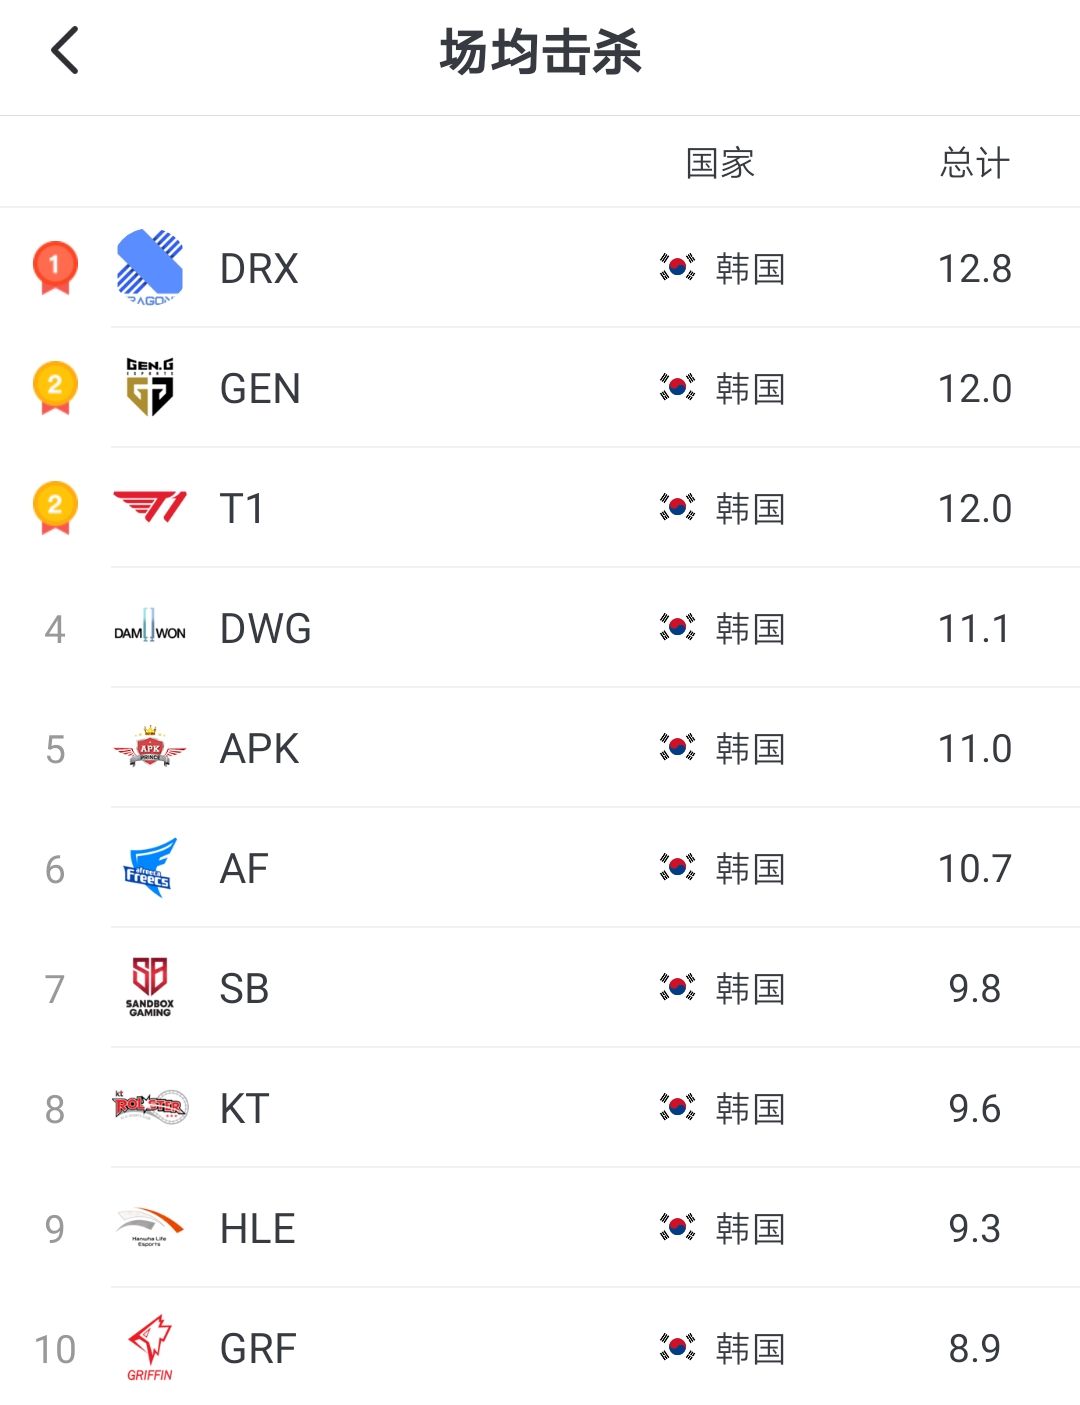This screenshot has width=1080, height=1405.
Task: Select the Afreeca Freecs logo
Action: pos(150,868)
